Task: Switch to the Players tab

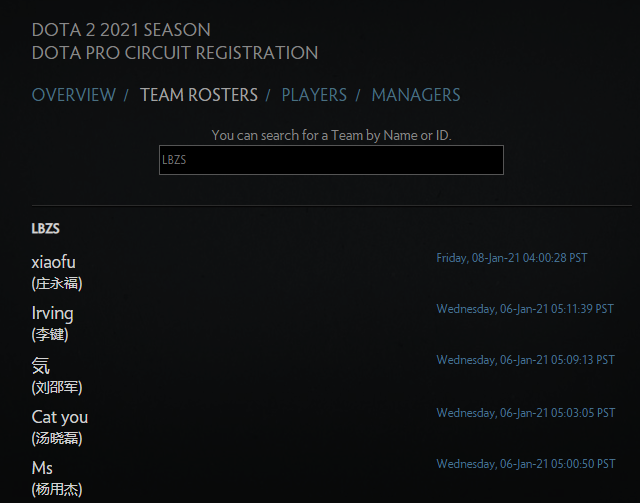Action: click(x=314, y=95)
